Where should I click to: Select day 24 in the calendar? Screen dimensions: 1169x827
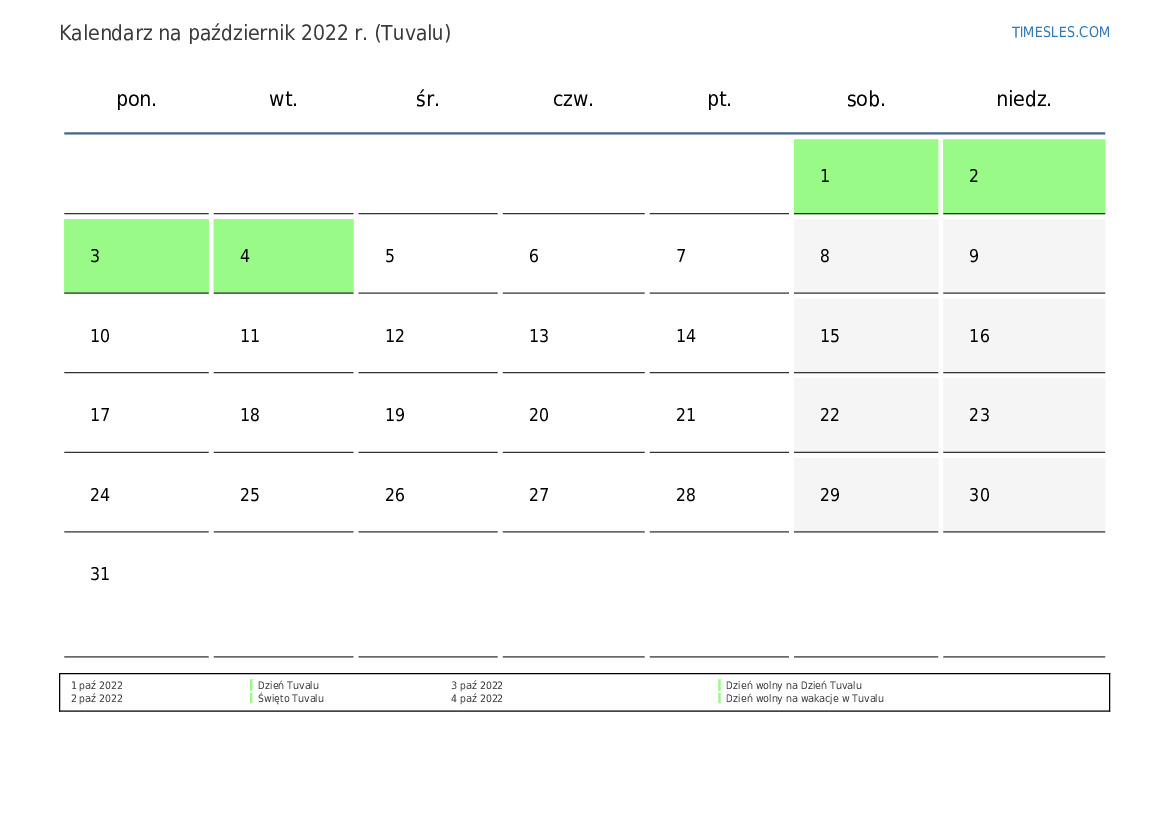pyautogui.click(x=136, y=494)
